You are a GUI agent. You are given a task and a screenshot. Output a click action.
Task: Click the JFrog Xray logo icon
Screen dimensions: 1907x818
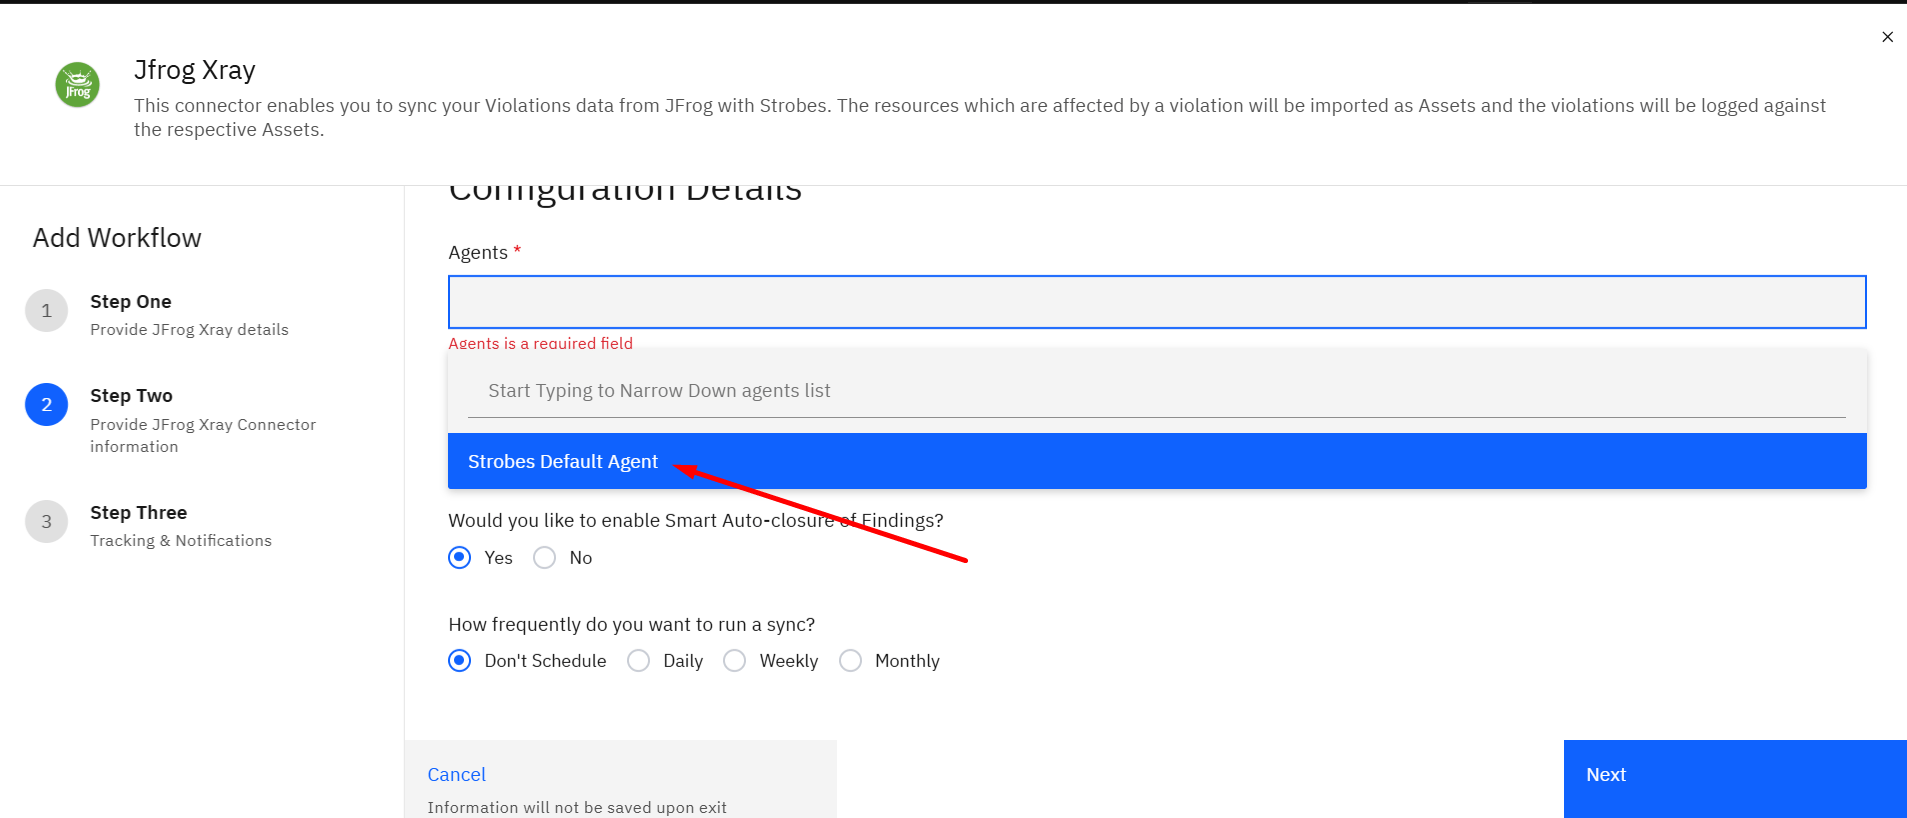point(77,85)
